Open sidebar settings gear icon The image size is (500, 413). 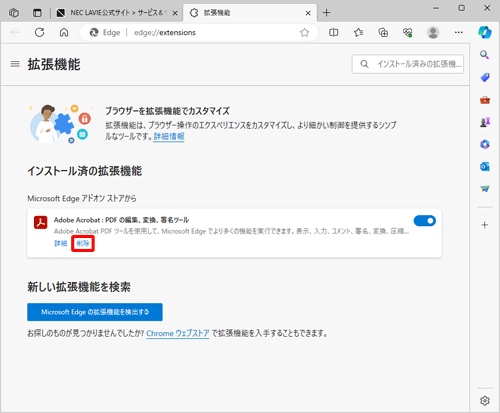pyautogui.click(x=485, y=401)
